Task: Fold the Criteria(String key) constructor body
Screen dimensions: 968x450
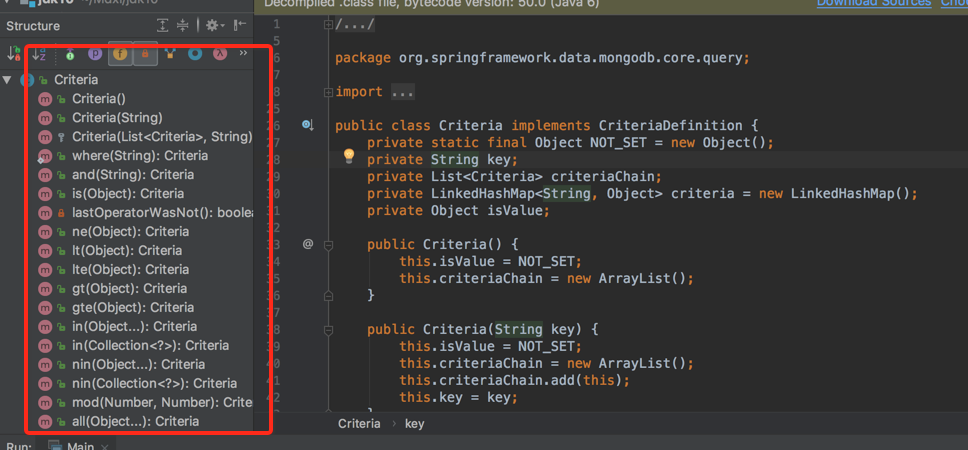Action: [x=328, y=329]
